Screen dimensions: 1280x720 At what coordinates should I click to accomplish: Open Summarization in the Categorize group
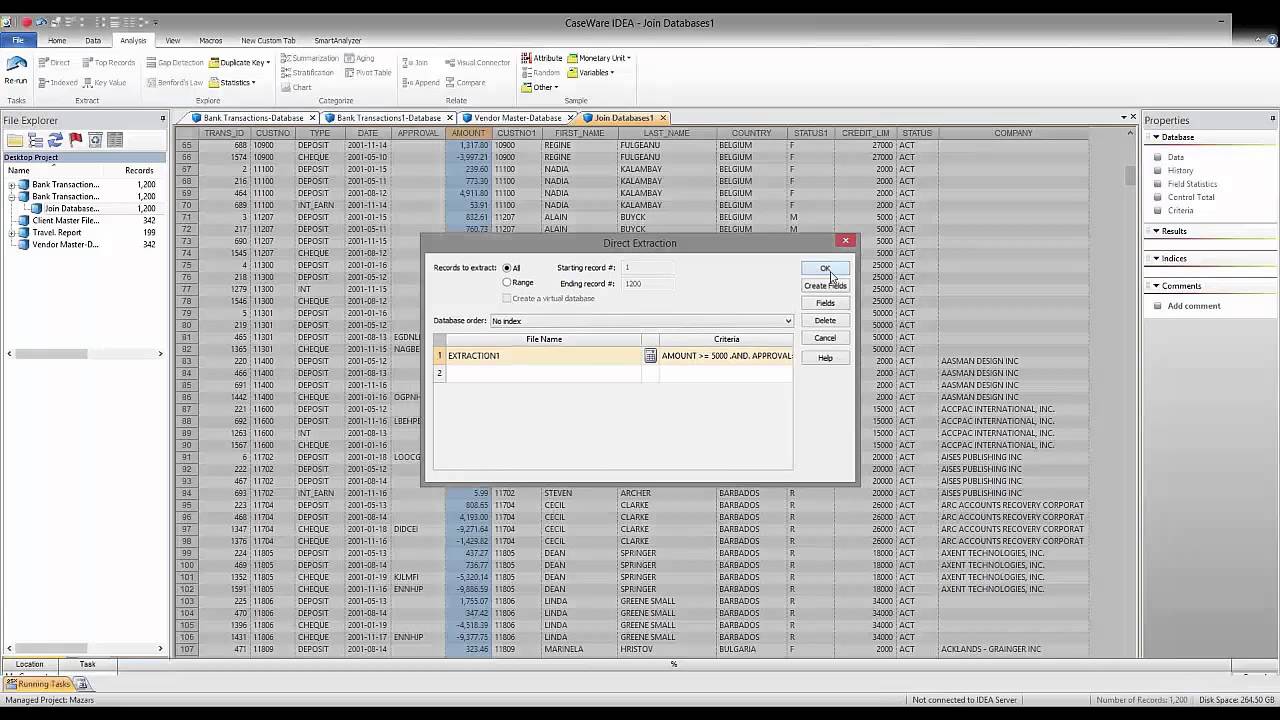310,59
